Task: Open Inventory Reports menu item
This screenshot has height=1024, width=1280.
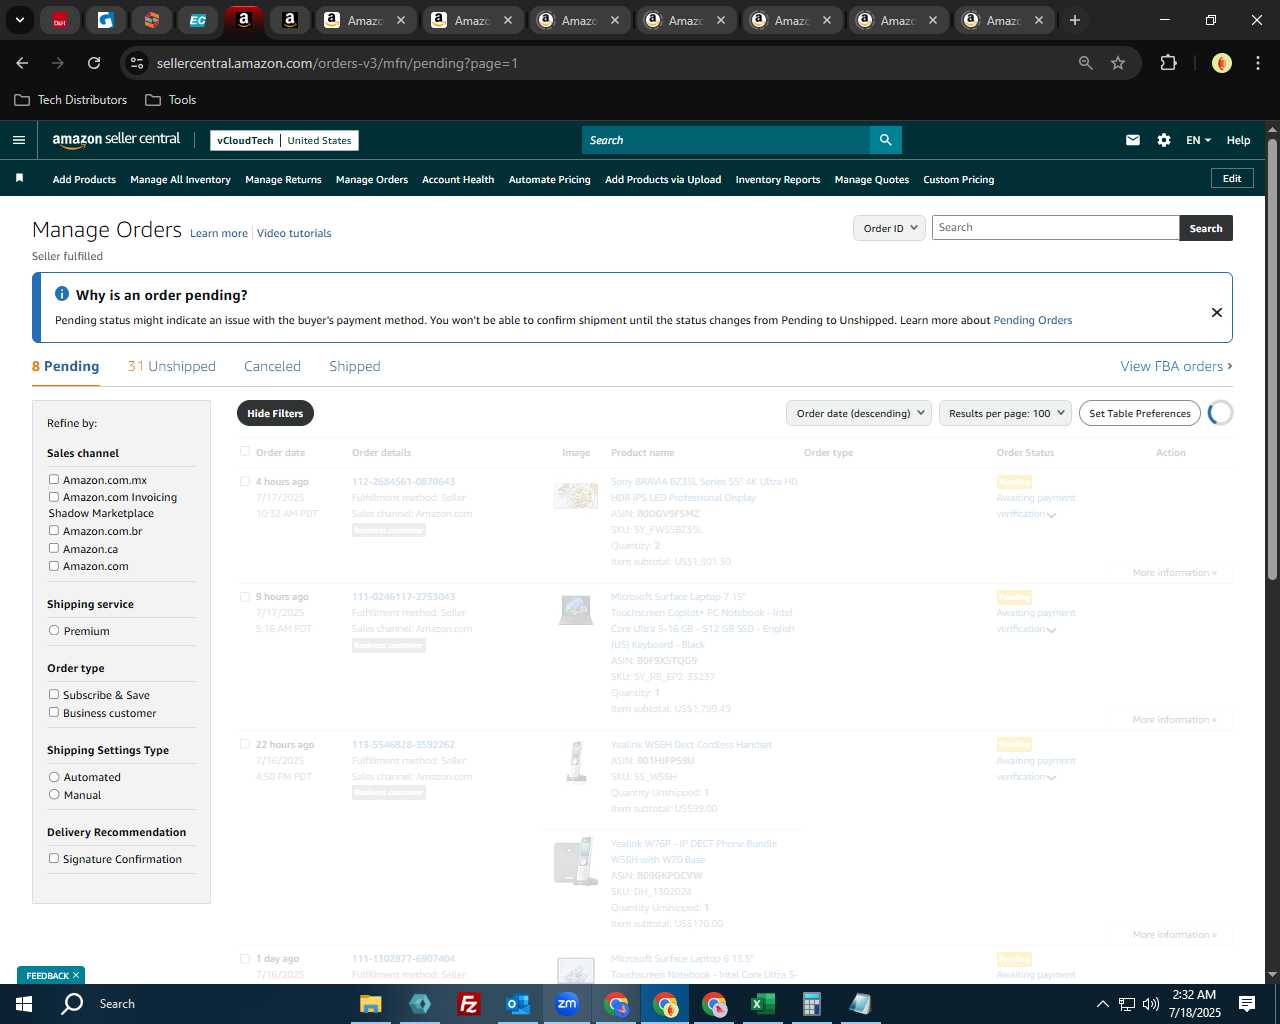Action: [x=778, y=180]
